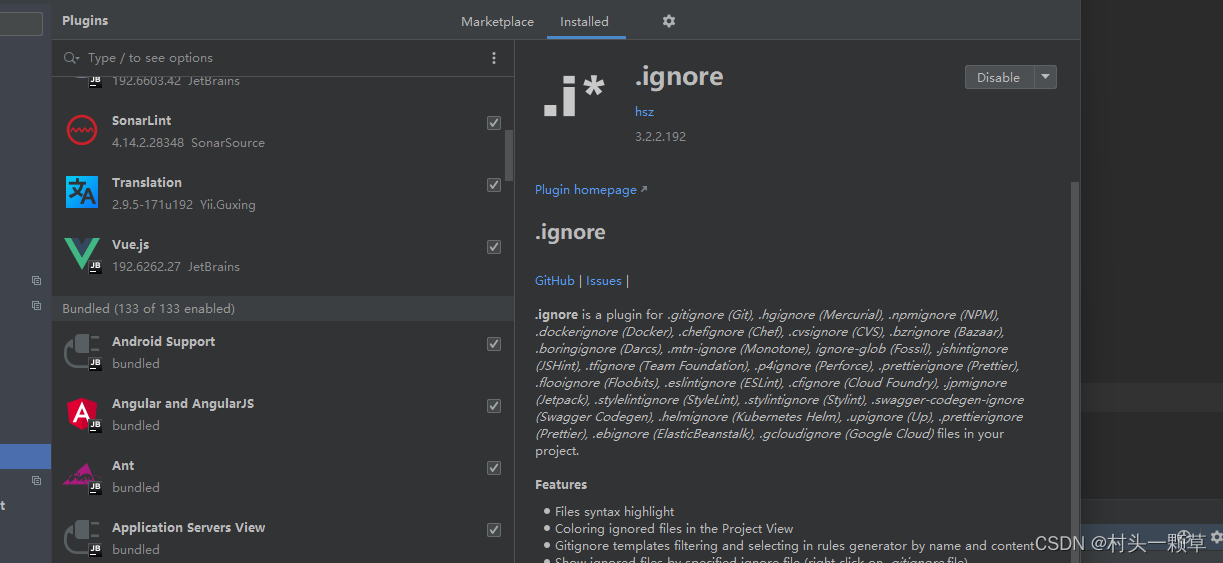Uncheck the Translation plugin checkbox

[494, 185]
